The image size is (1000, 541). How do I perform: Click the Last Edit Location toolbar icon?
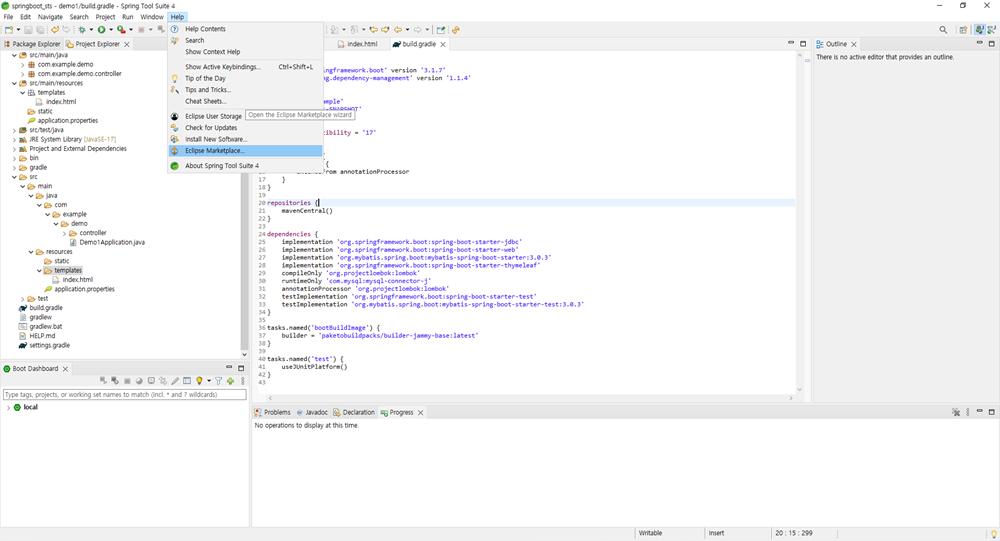pyautogui.click(x=374, y=29)
